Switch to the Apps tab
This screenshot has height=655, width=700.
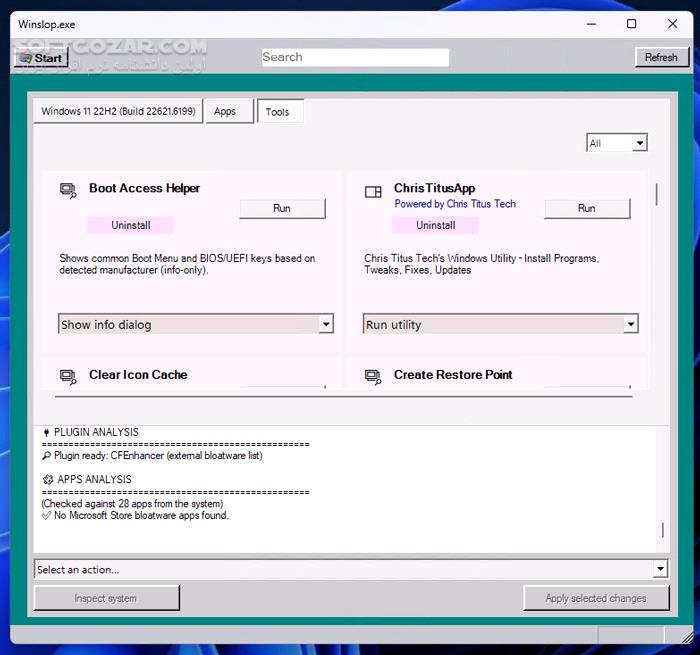pyautogui.click(x=225, y=111)
